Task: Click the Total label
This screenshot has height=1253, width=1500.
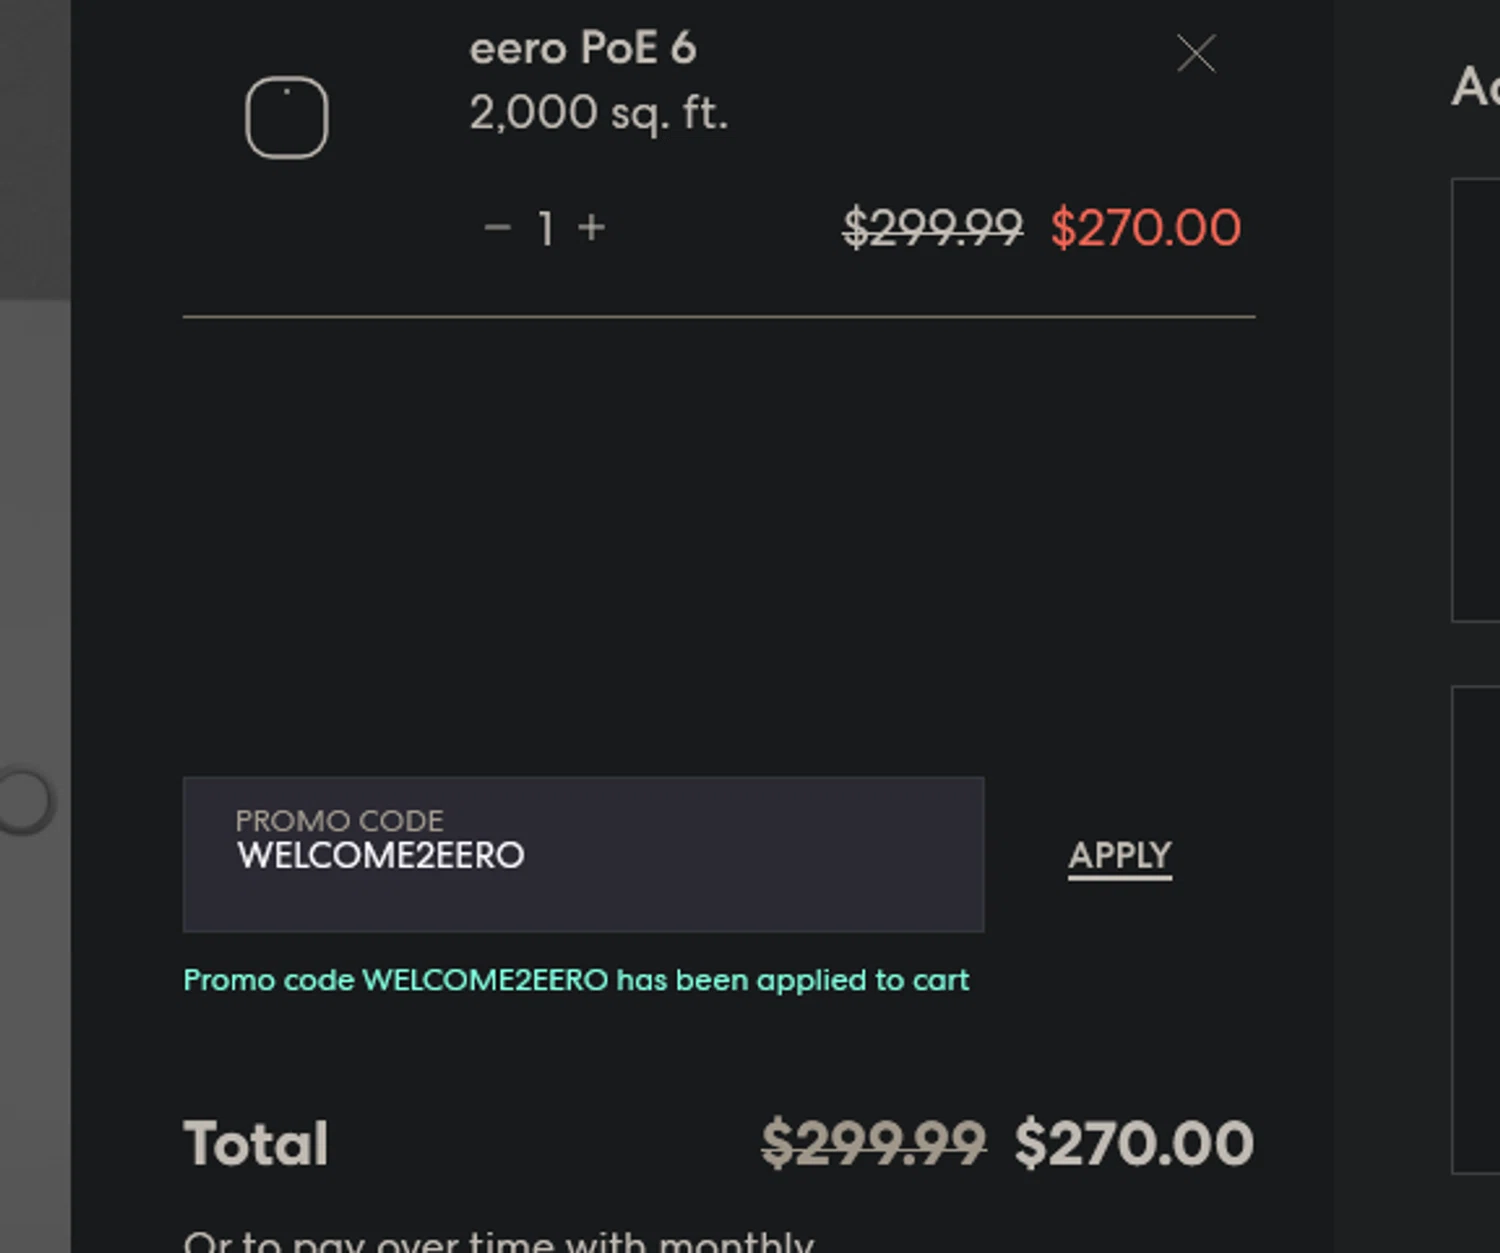Action: [x=256, y=1143]
